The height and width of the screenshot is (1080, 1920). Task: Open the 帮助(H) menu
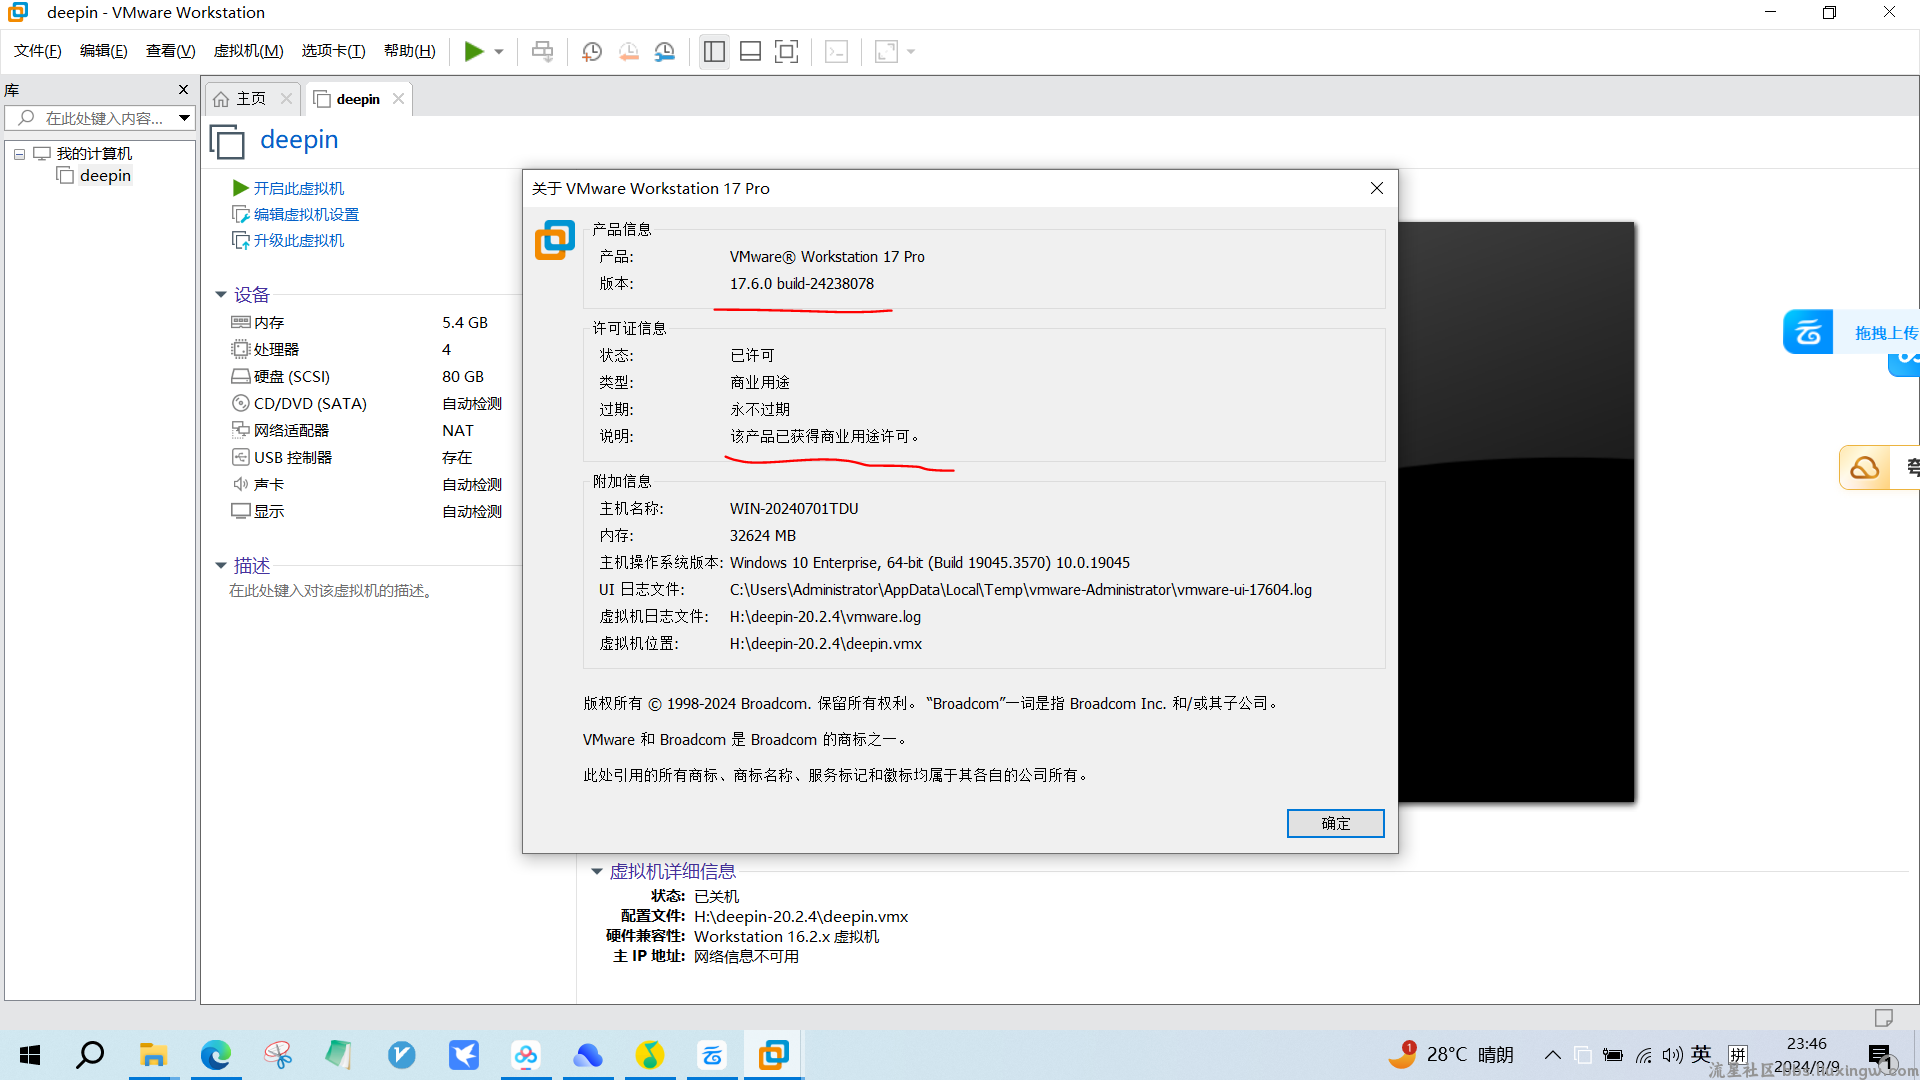pyautogui.click(x=410, y=51)
